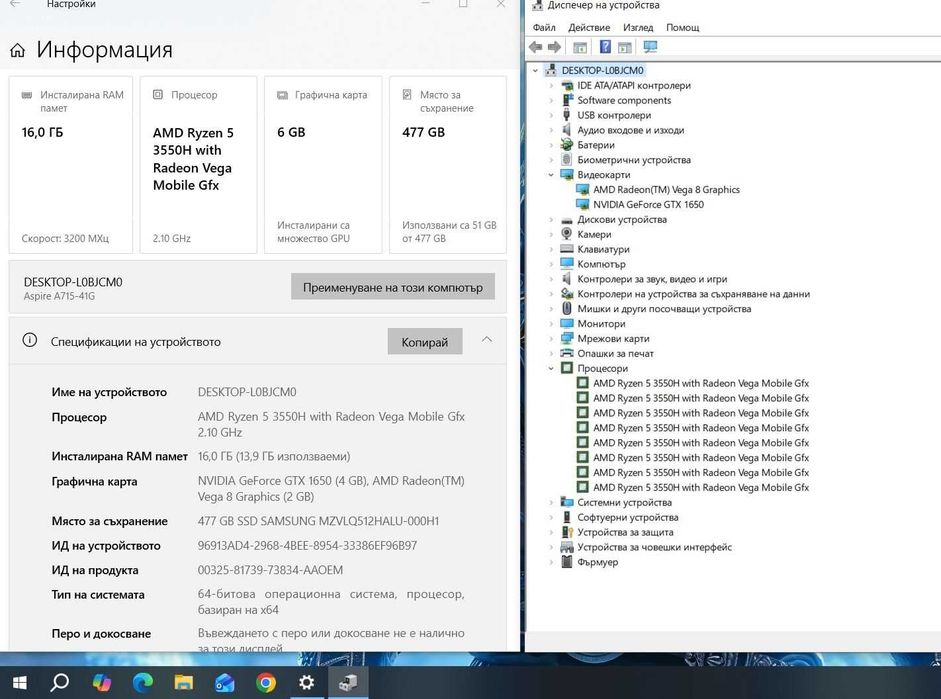Collapse the DESKTOP-L0BJCM0 root node
Viewport: 941px width, 699px height.
click(x=535, y=70)
